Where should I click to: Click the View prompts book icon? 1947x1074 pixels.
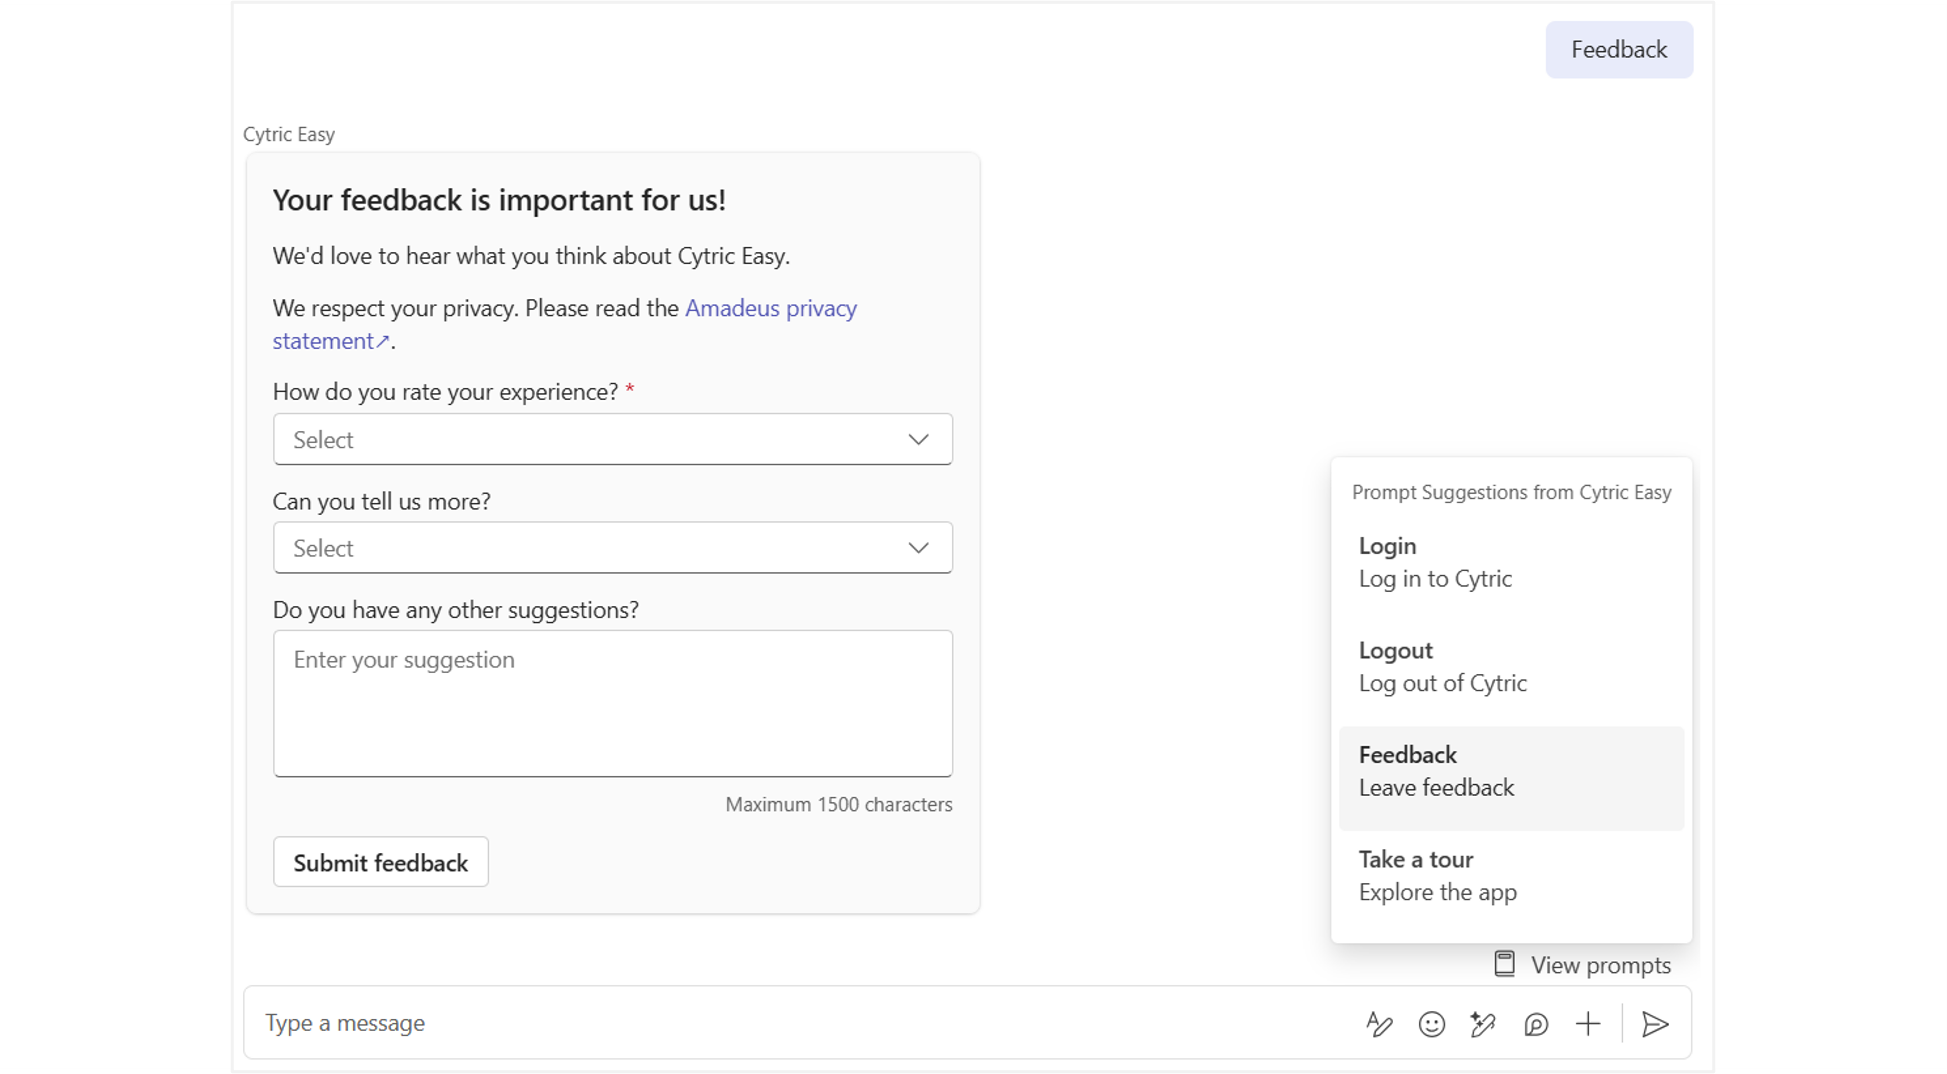(x=1504, y=964)
